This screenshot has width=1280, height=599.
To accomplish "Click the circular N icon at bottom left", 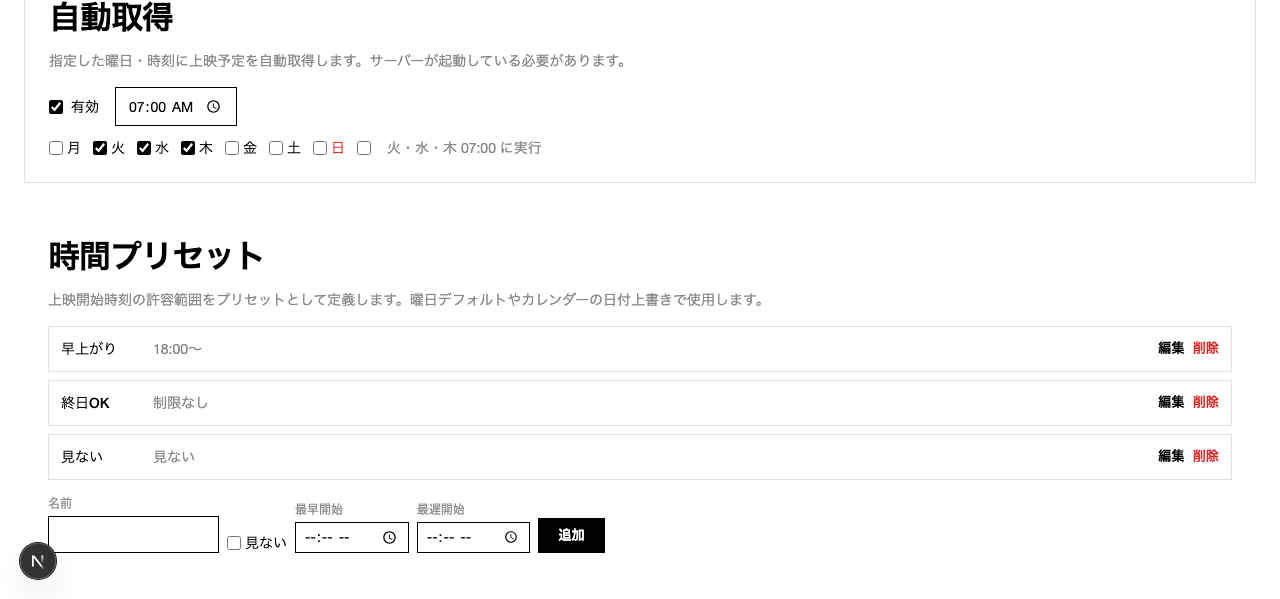I will pos(38,561).
